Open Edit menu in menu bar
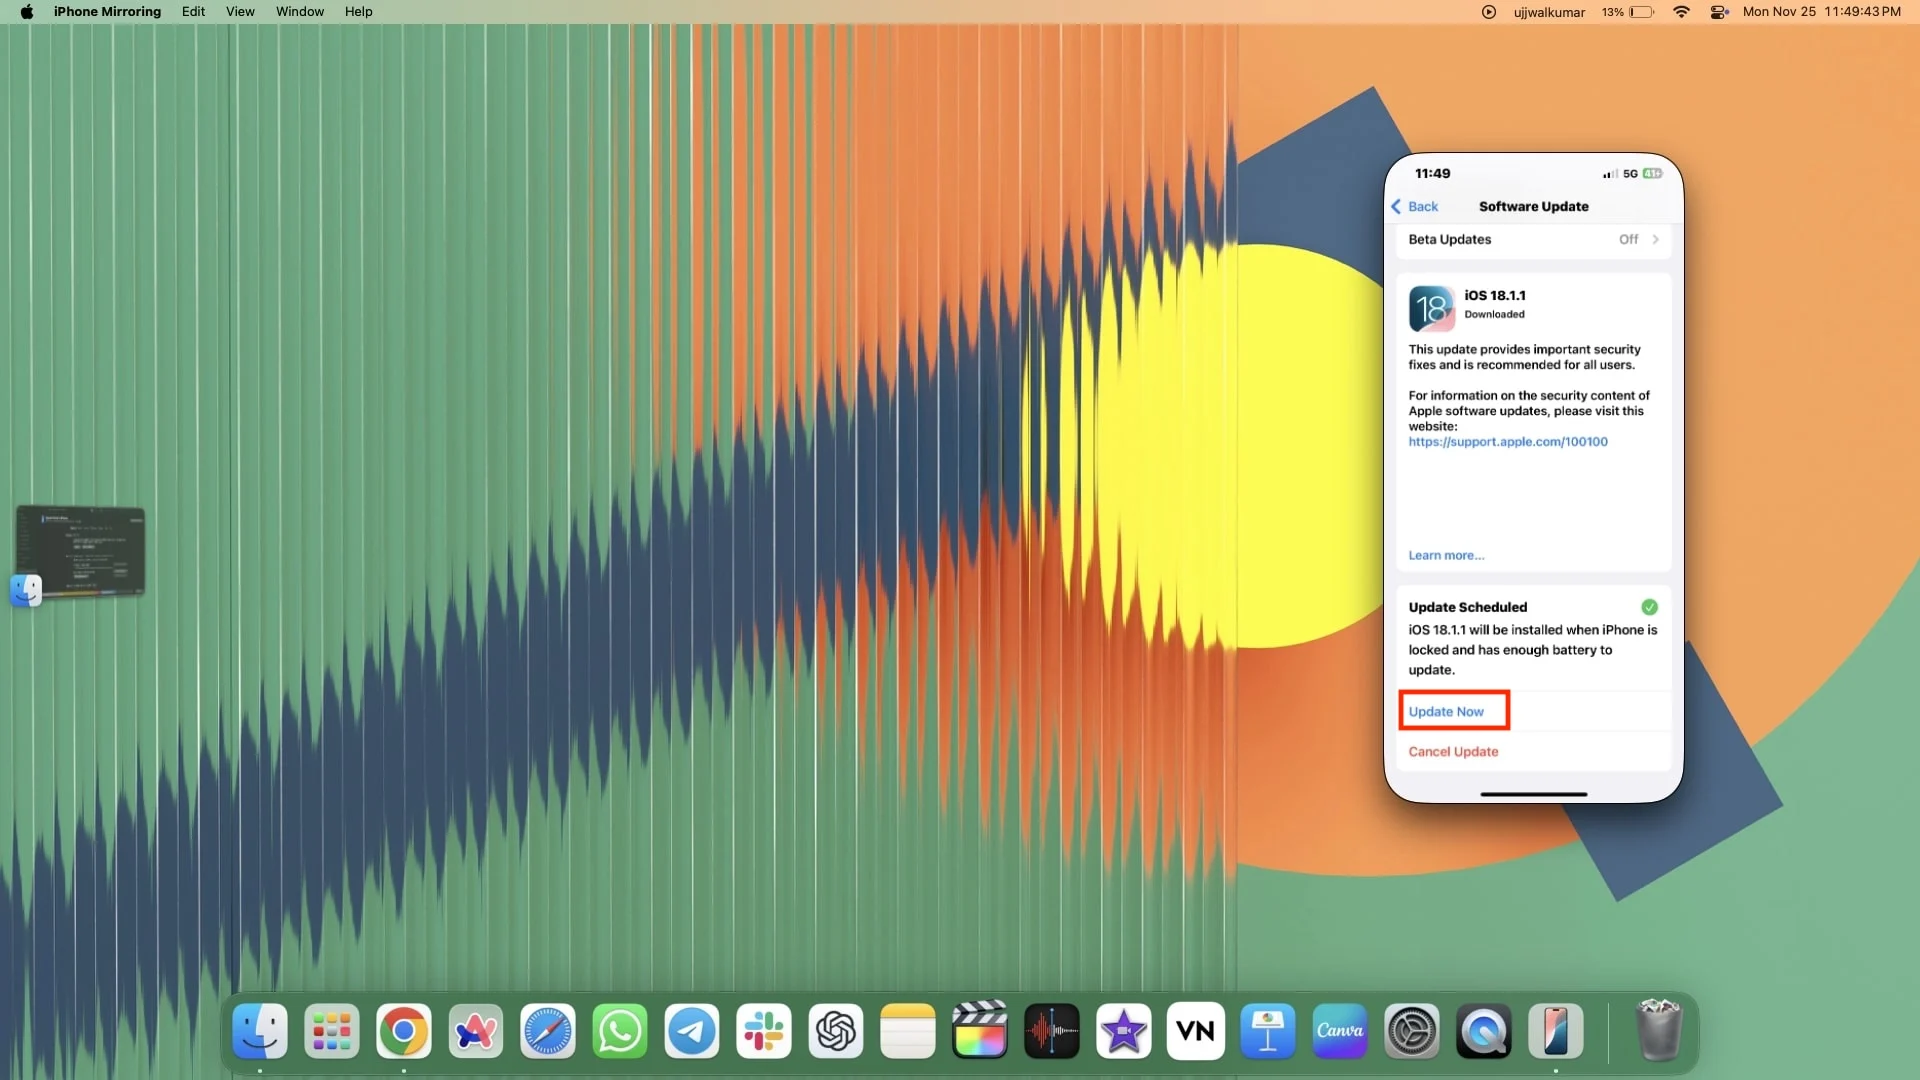 point(194,11)
